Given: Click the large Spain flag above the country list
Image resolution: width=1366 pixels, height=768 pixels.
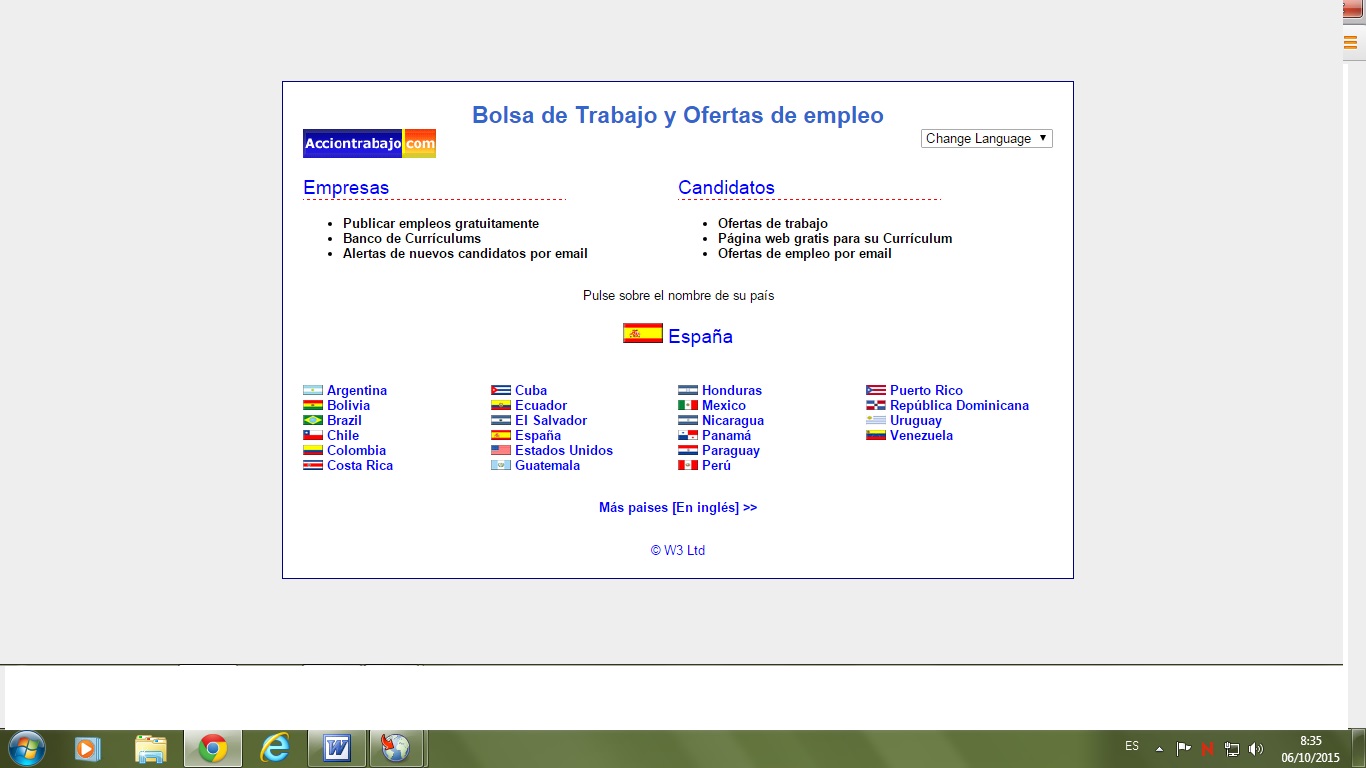Looking at the screenshot, I should [642, 334].
